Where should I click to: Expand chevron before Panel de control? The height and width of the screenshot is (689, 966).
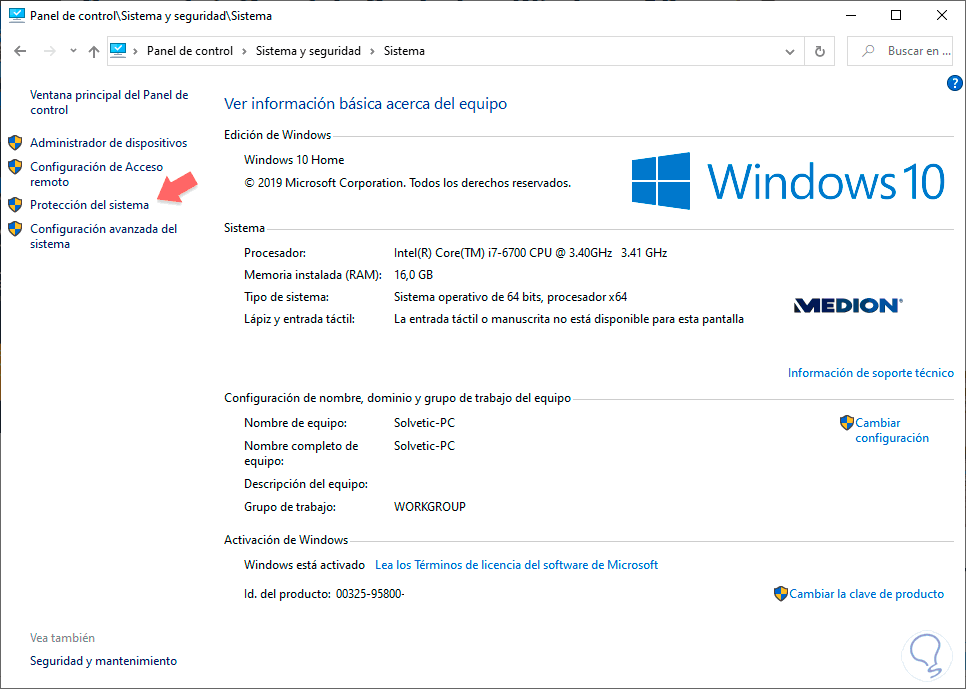136,51
